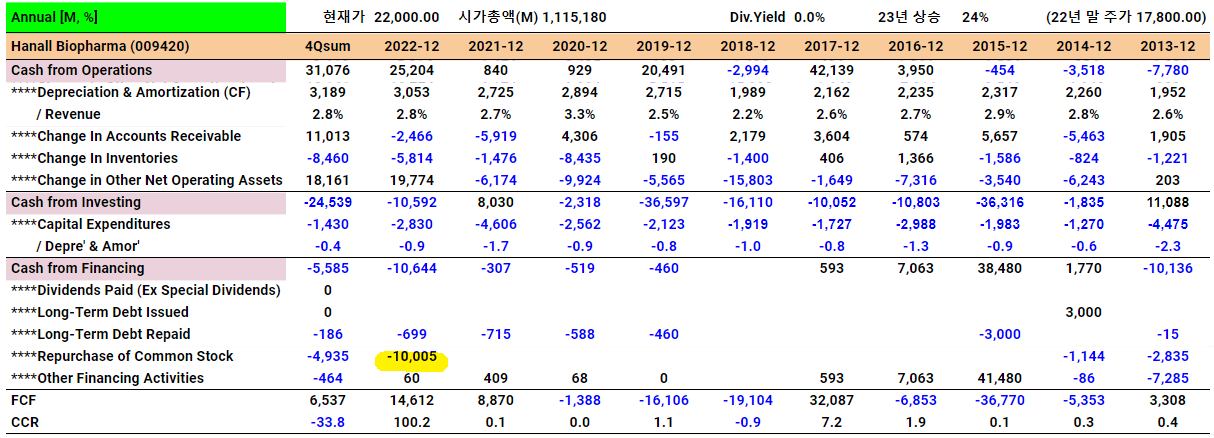Select the 2020-12 column header
The height and width of the screenshot is (438, 1214).
point(579,47)
